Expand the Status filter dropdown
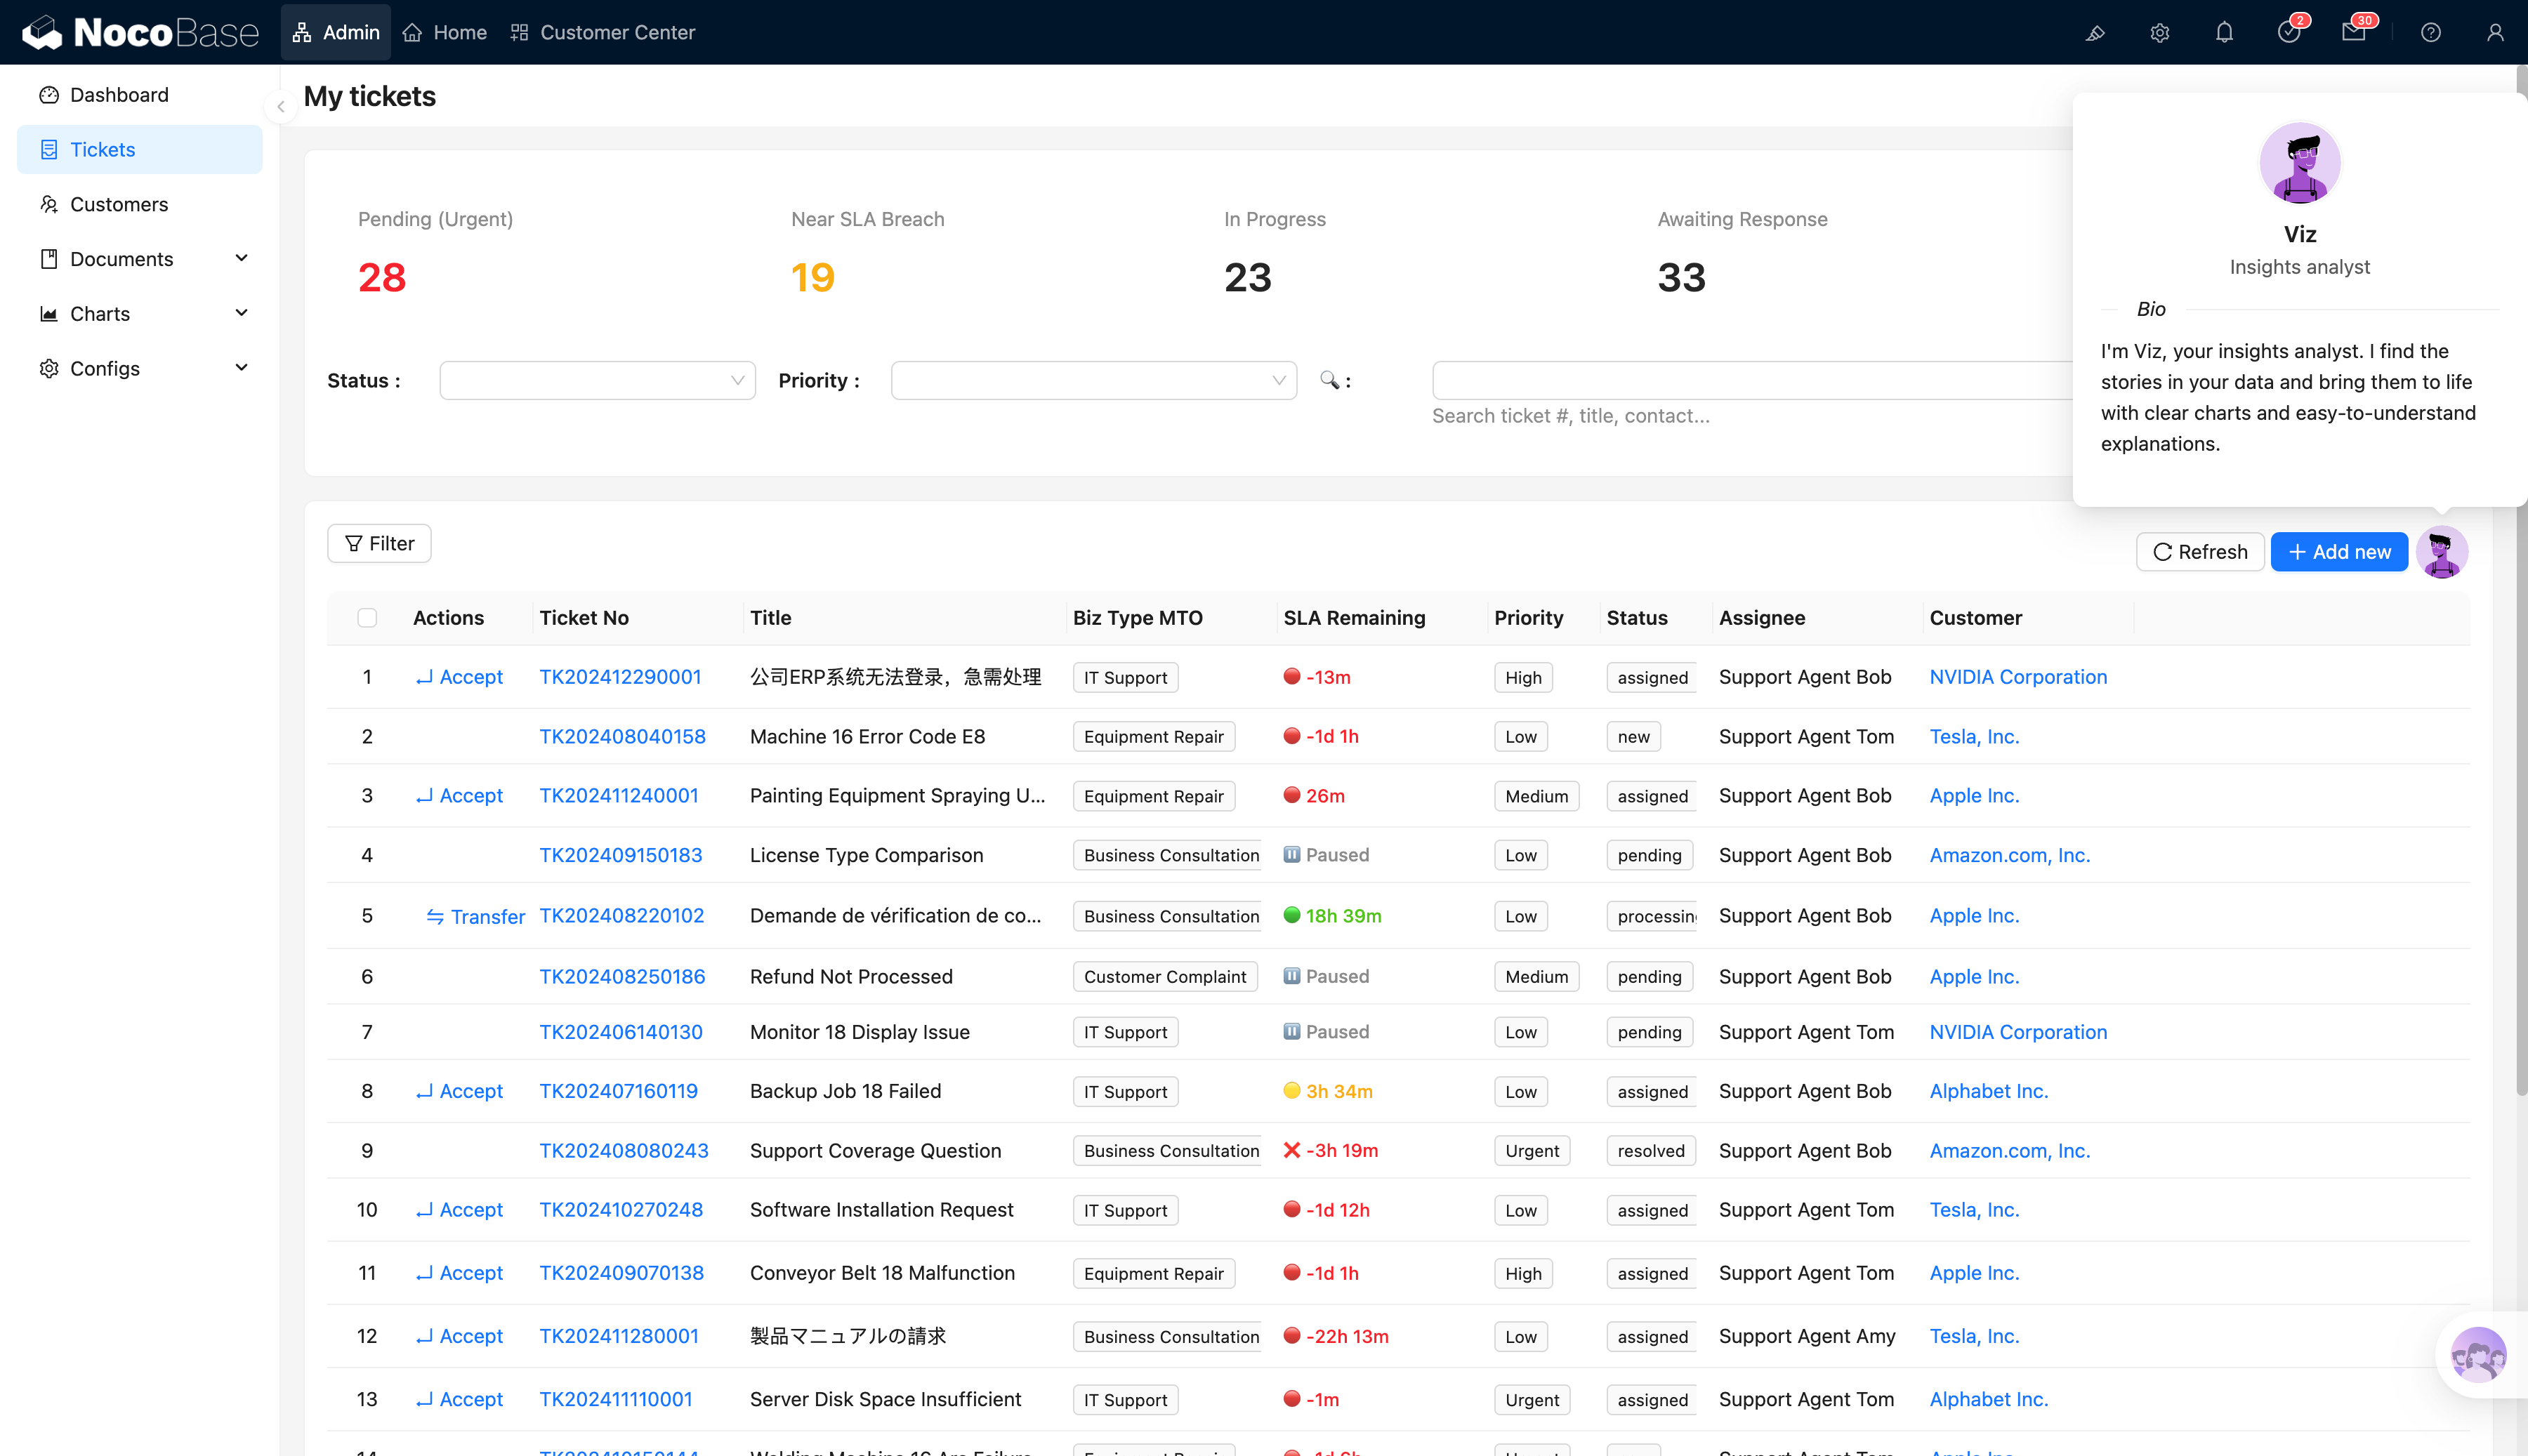 (597, 380)
